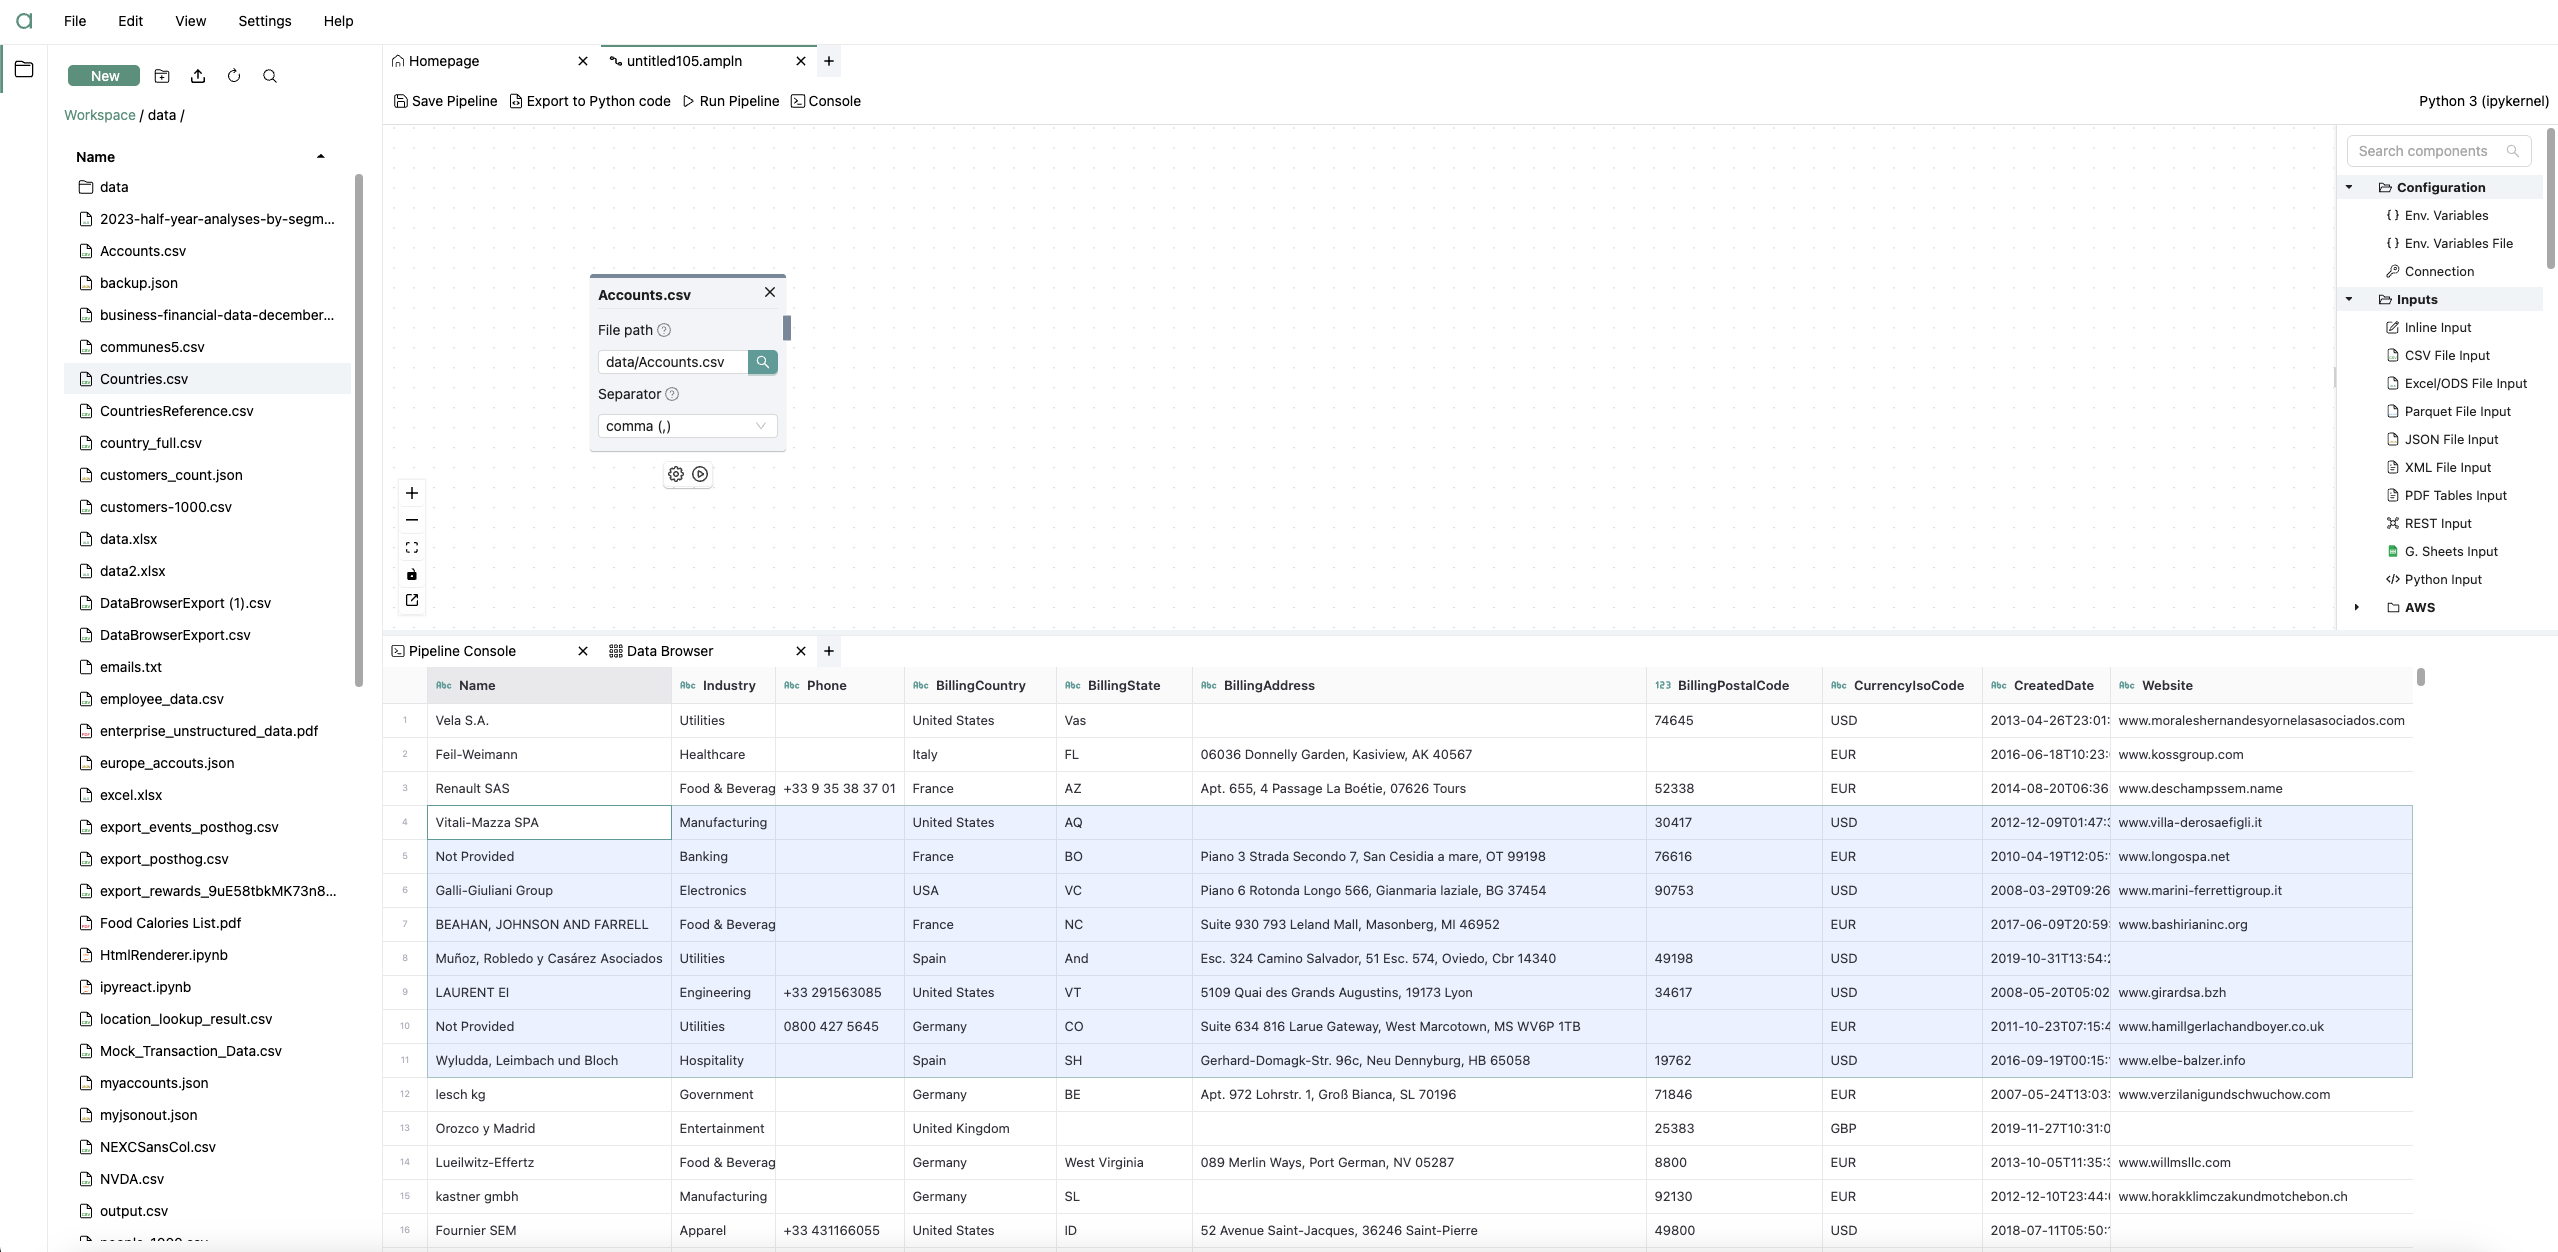This screenshot has width=2558, height=1252.
Task: Click the Accounts.csv node settings gear
Action: tap(676, 474)
